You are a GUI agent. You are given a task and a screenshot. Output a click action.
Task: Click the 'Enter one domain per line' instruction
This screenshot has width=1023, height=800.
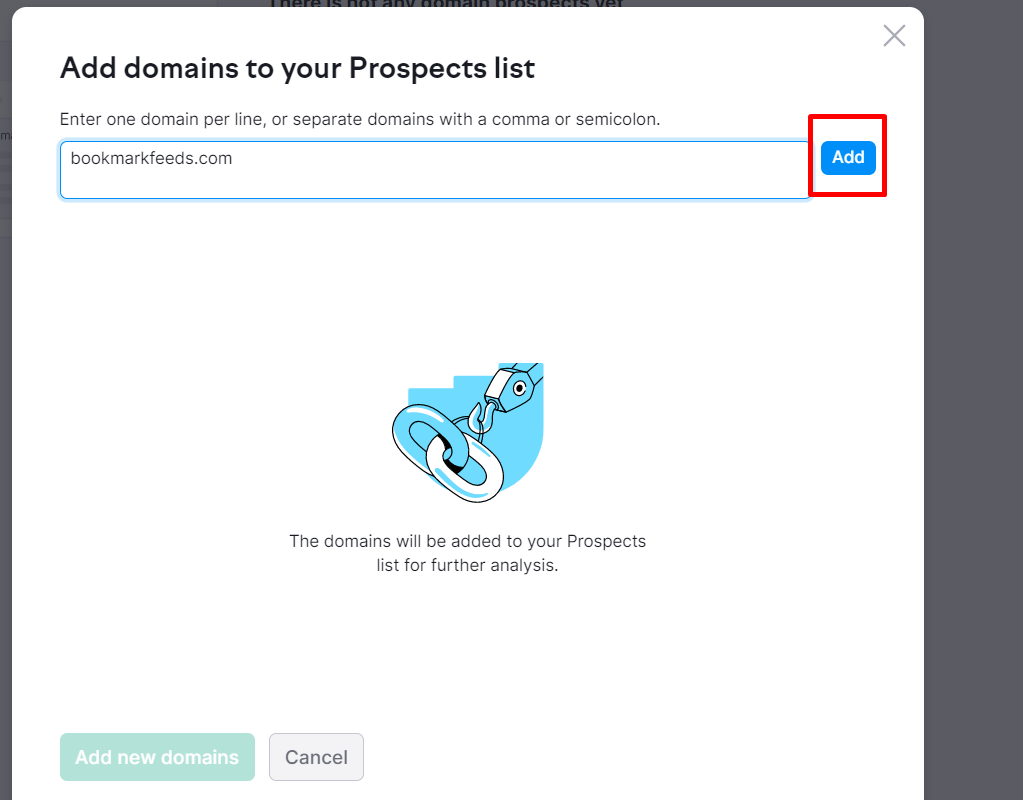coord(360,119)
